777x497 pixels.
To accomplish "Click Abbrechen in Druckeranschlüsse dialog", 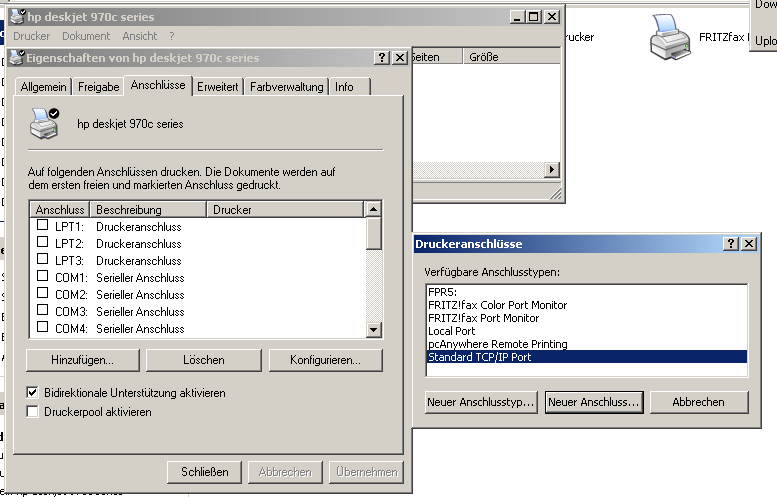I will pos(699,402).
